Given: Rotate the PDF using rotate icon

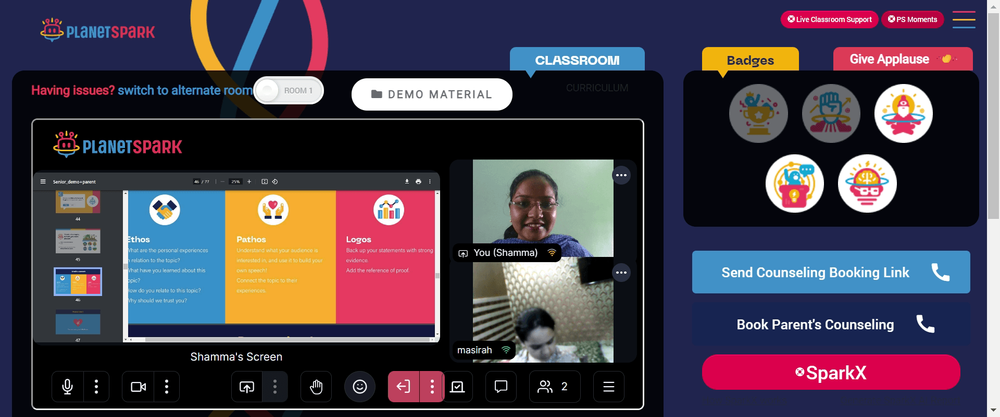Looking at the screenshot, I should pos(275,182).
